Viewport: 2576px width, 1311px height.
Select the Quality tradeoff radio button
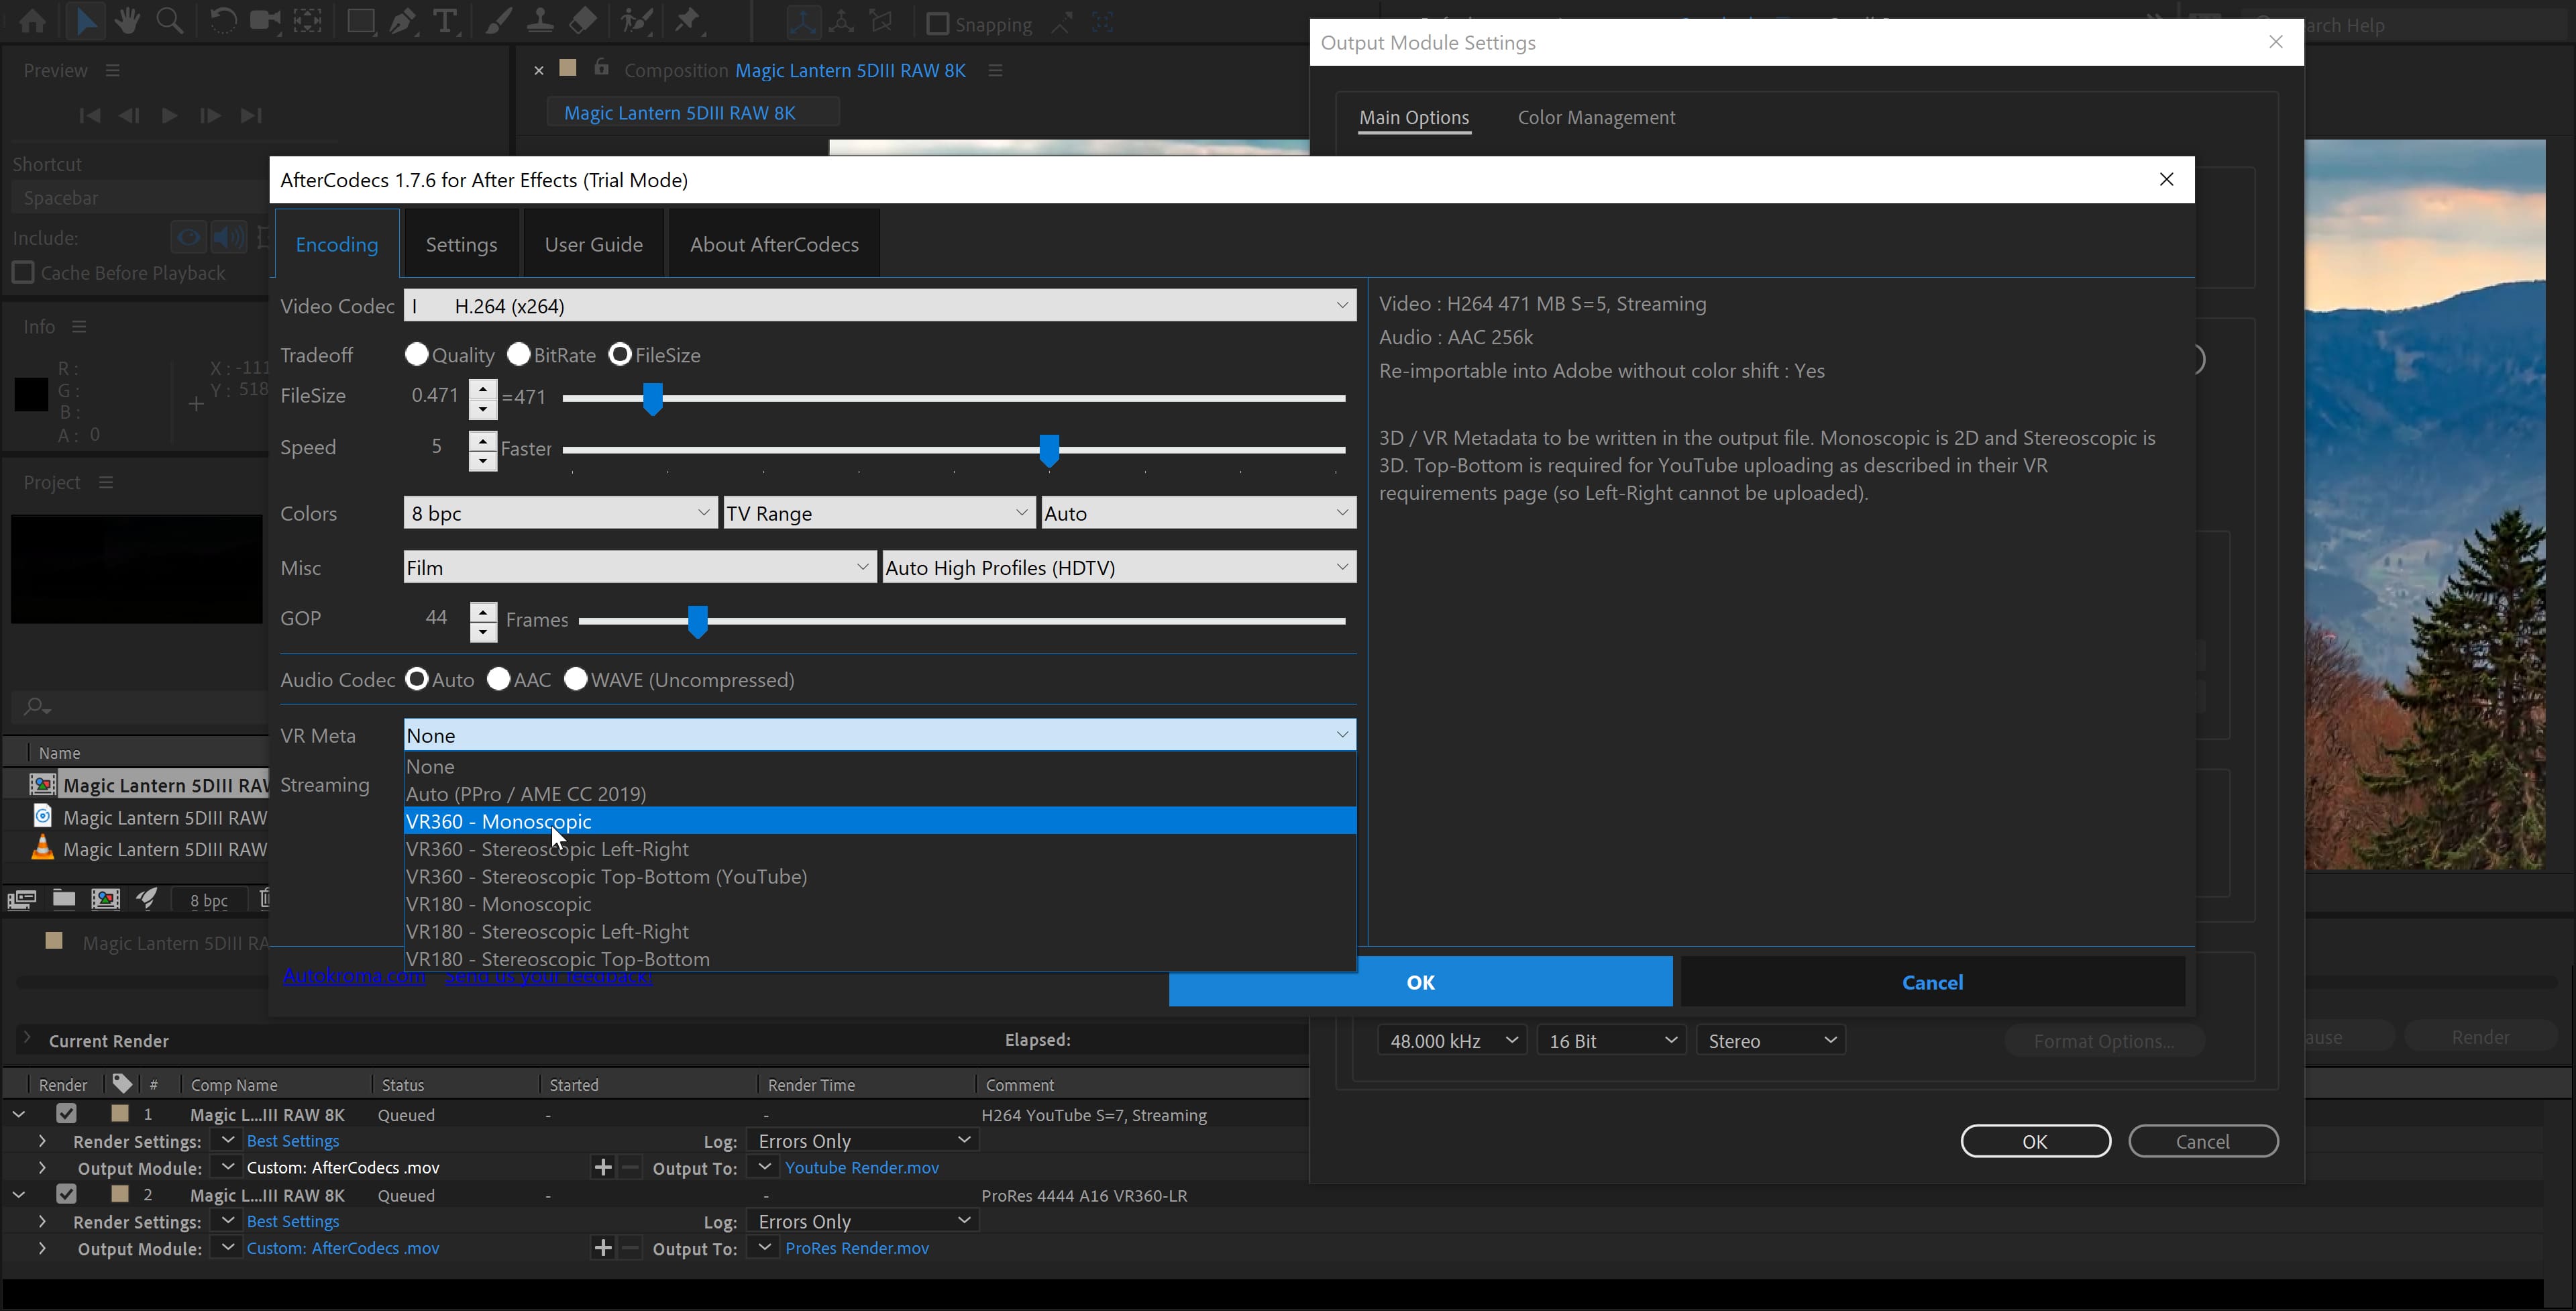417,355
